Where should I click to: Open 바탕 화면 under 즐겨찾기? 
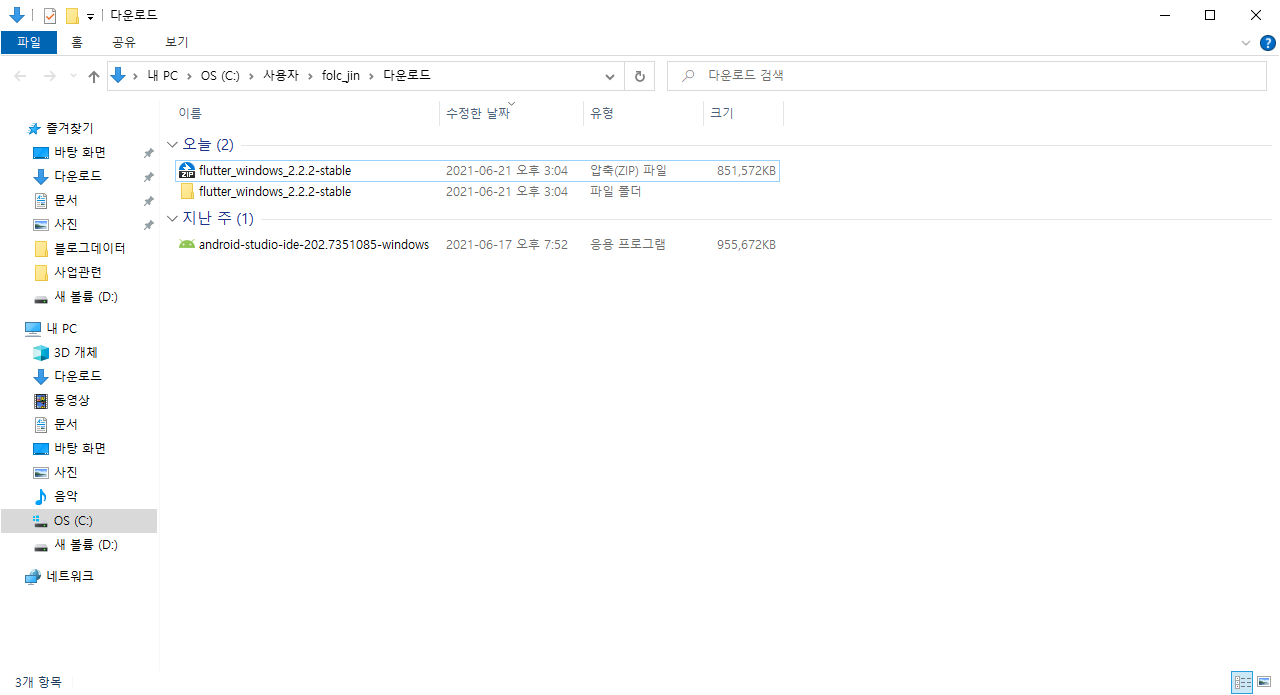[x=80, y=153]
